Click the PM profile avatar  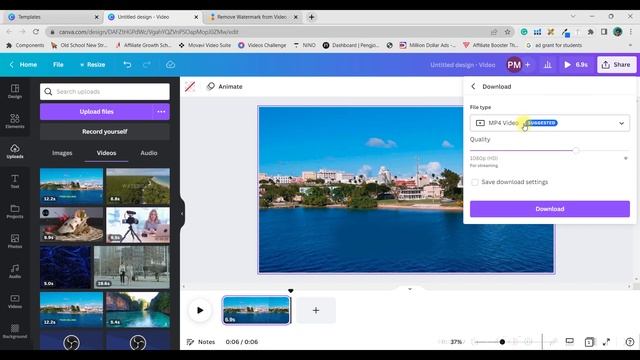point(514,64)
